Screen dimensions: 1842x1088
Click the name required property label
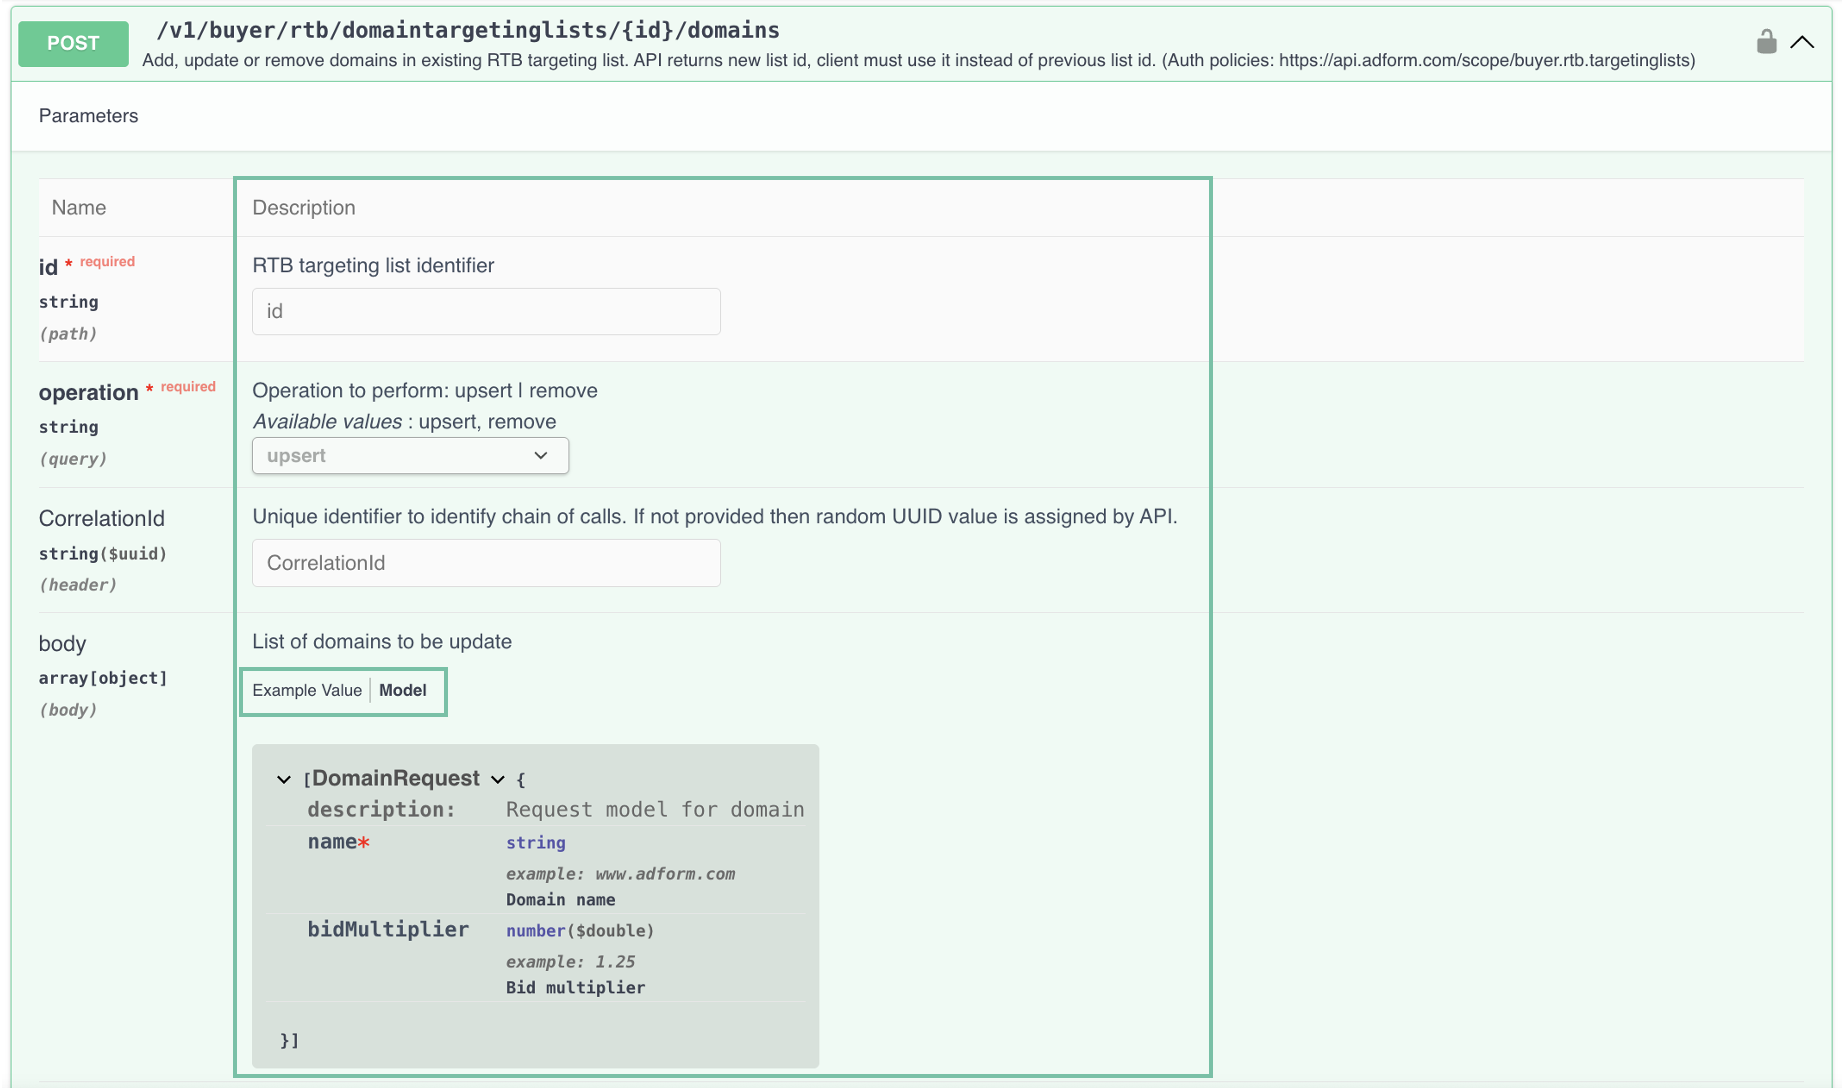pyautogui.click(x=338, y=842)
